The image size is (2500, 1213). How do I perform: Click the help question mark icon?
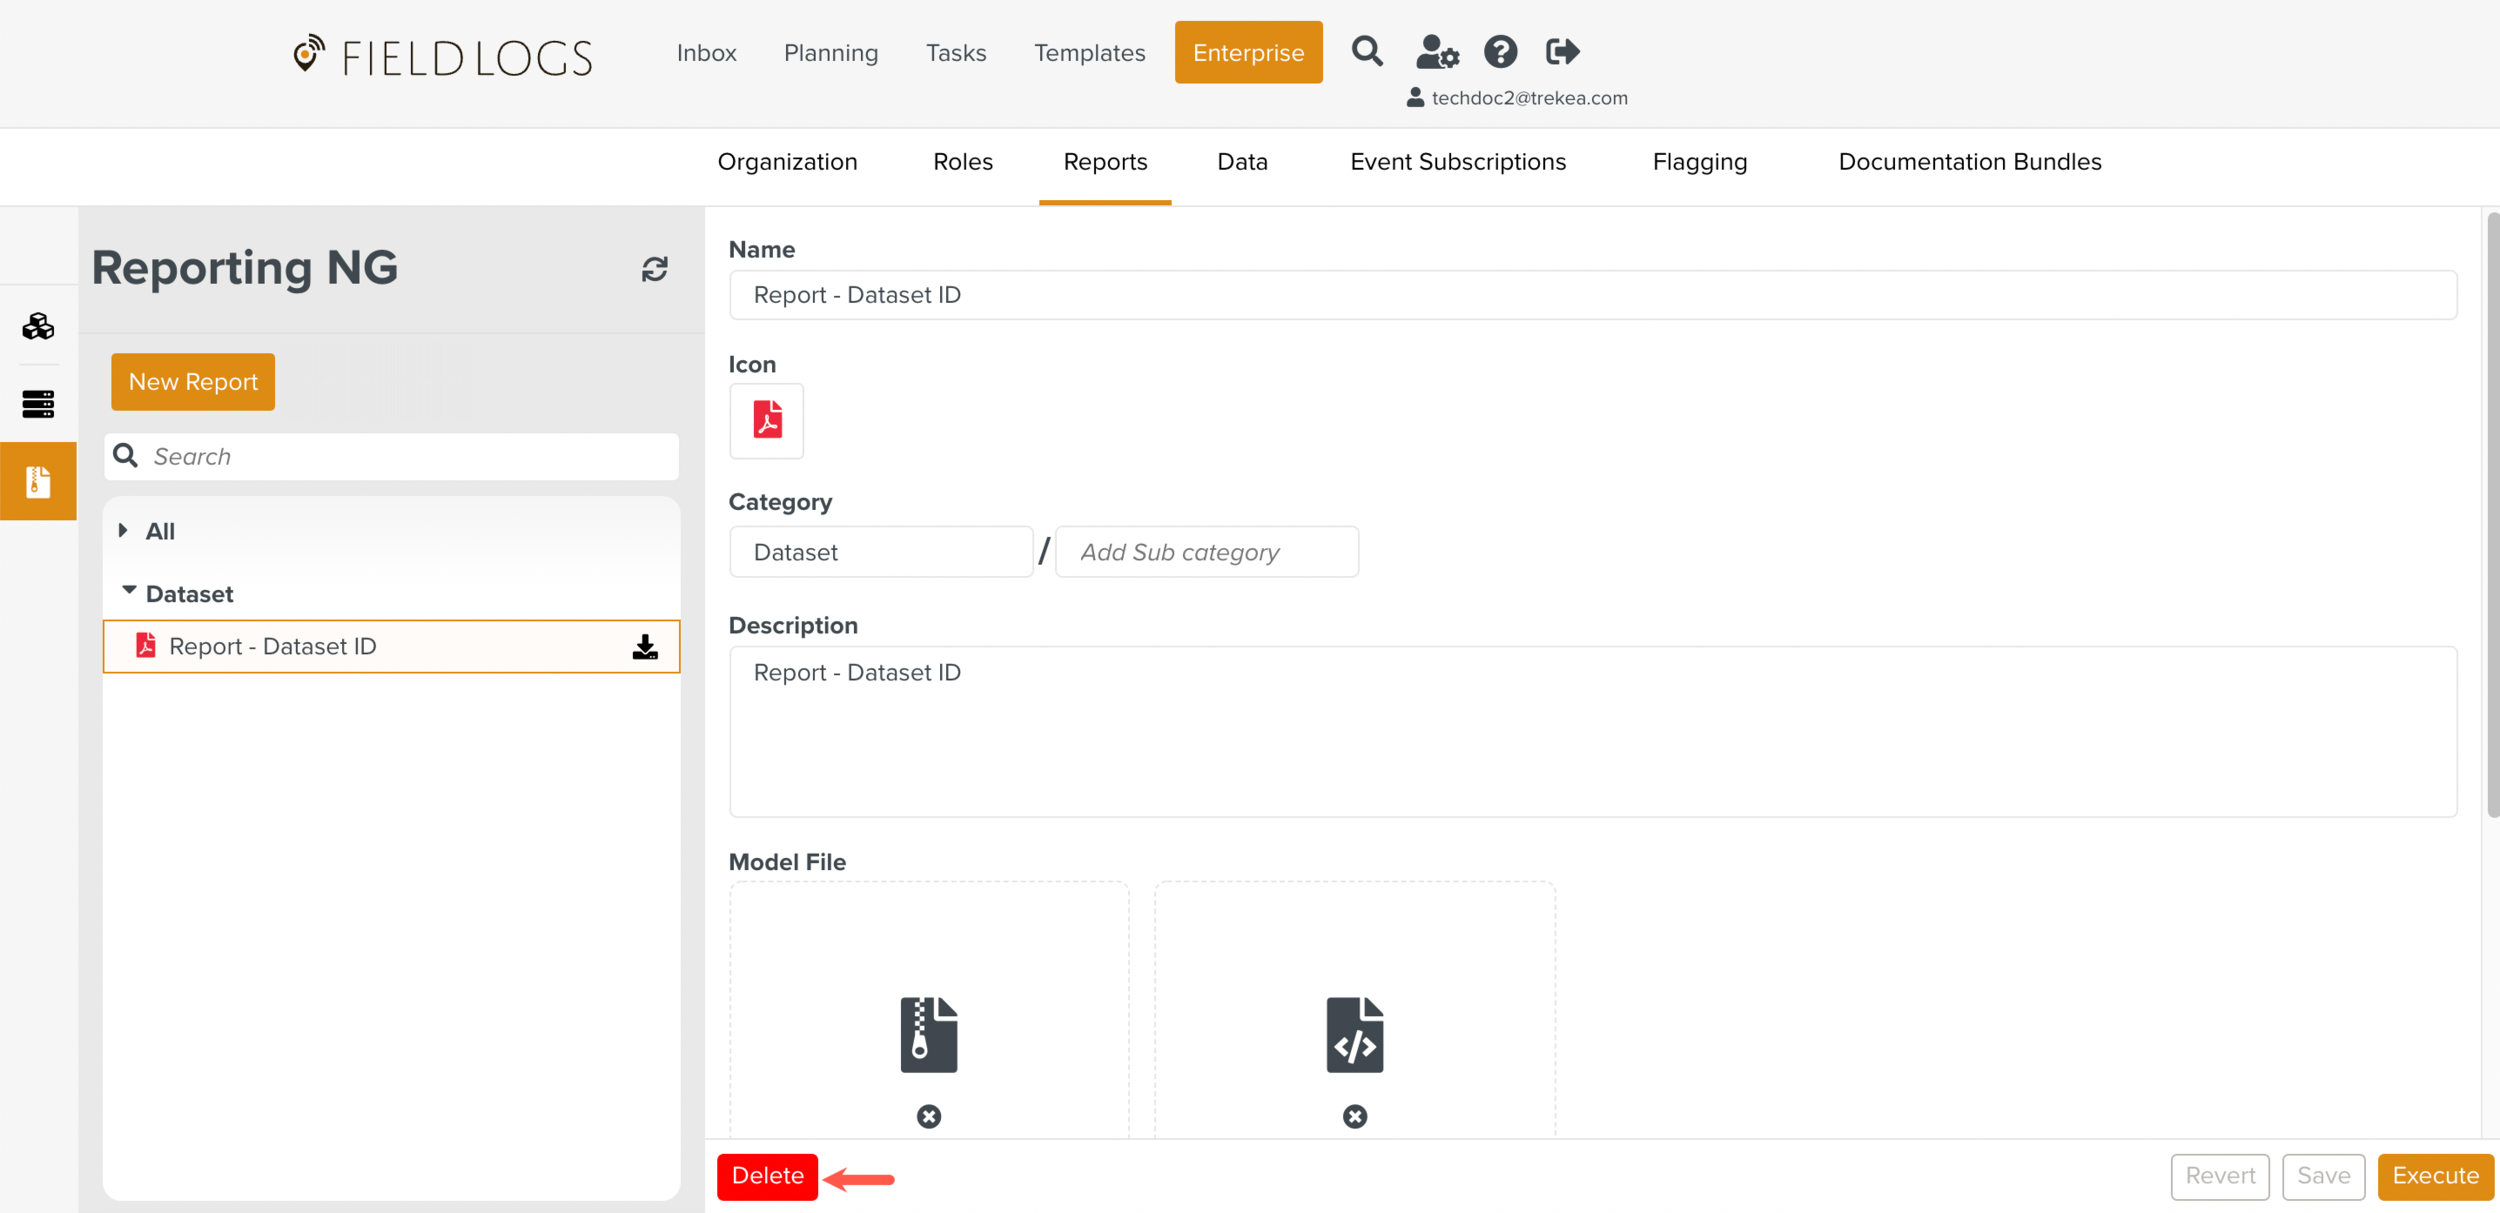point(1500,51)
